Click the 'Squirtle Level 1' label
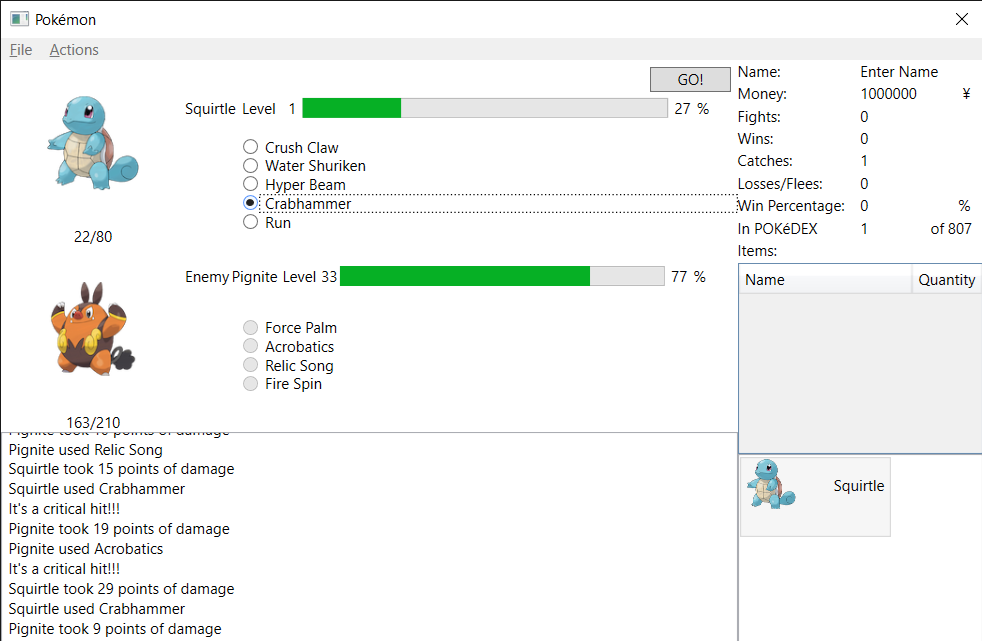The width and height of the screenshot is (982, 641). click(240, 109)
